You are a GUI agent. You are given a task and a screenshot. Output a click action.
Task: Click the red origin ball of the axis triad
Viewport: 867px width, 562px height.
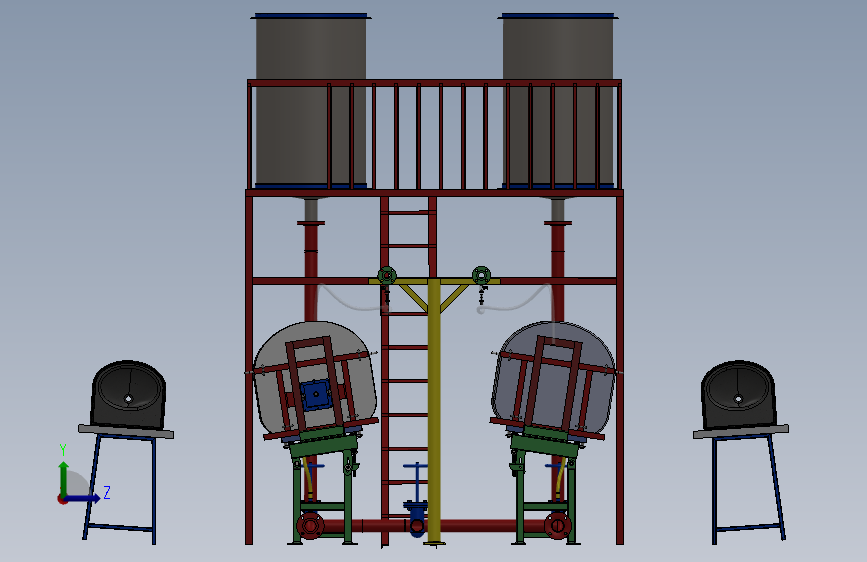[62, 499]
